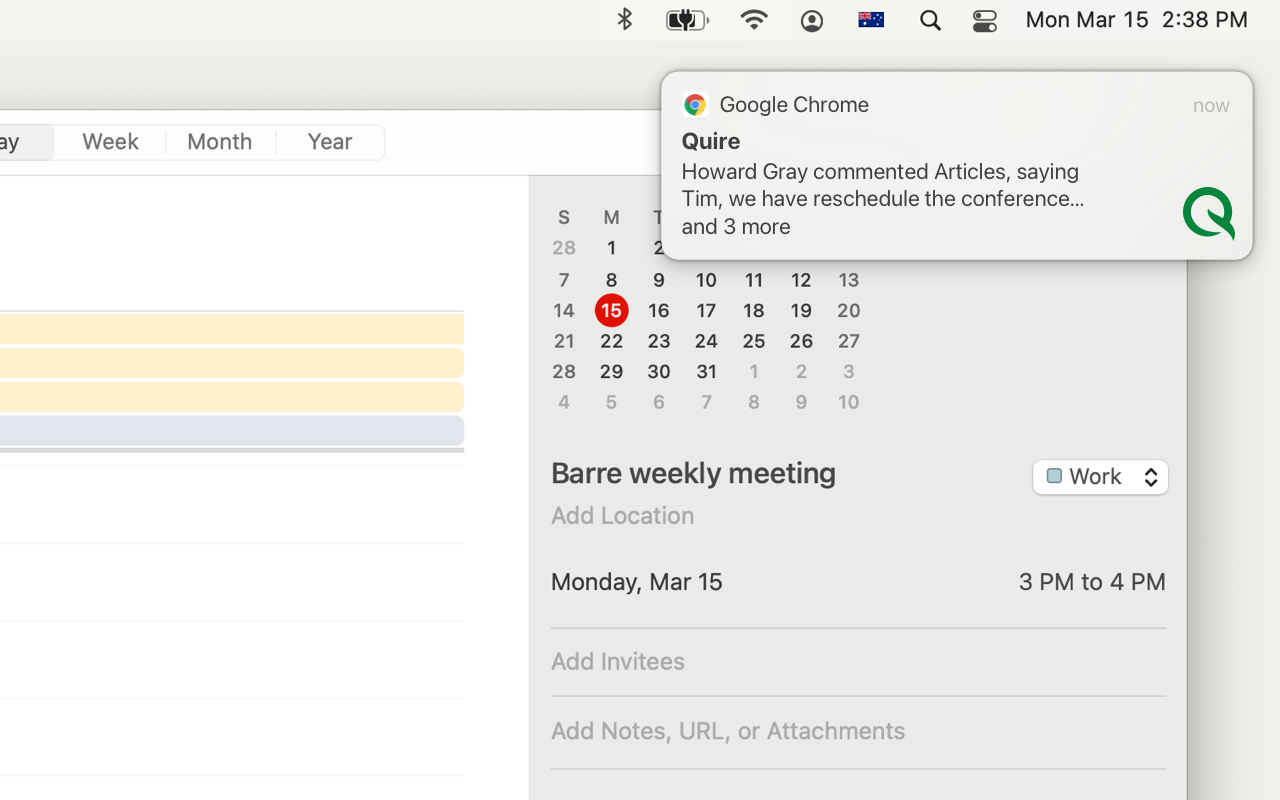Click Add Invitees field
Viewport: 1280px width, 800px height.
click(618, 661)
